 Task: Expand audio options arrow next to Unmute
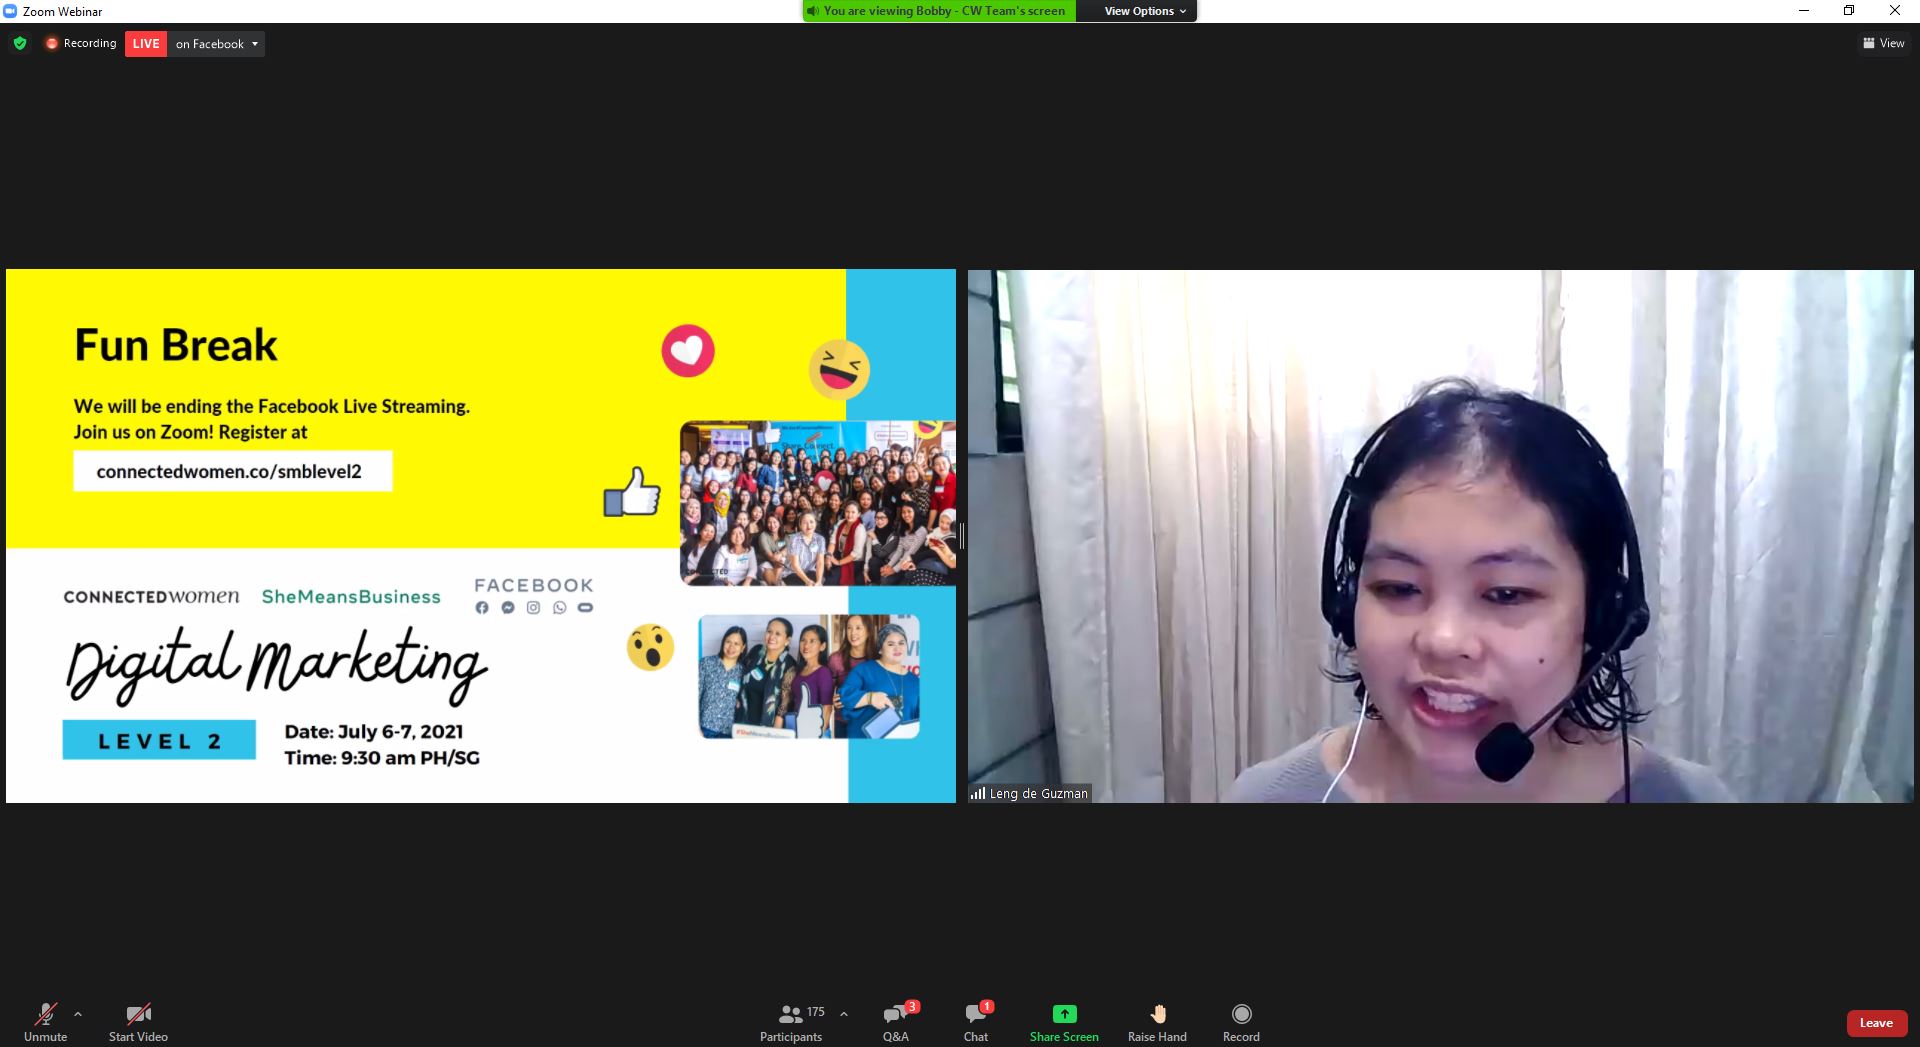pos(78,1014)
